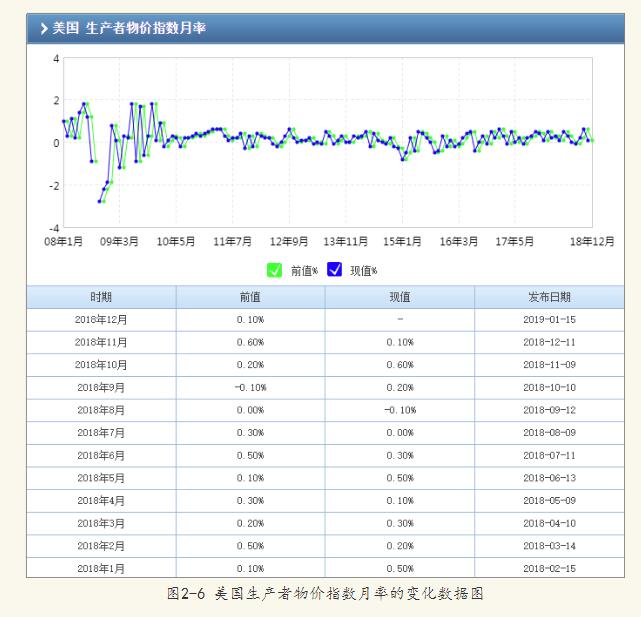The image size is (641, 617).
Task: Click the 前值 column header
Action: tap(250, 297)
